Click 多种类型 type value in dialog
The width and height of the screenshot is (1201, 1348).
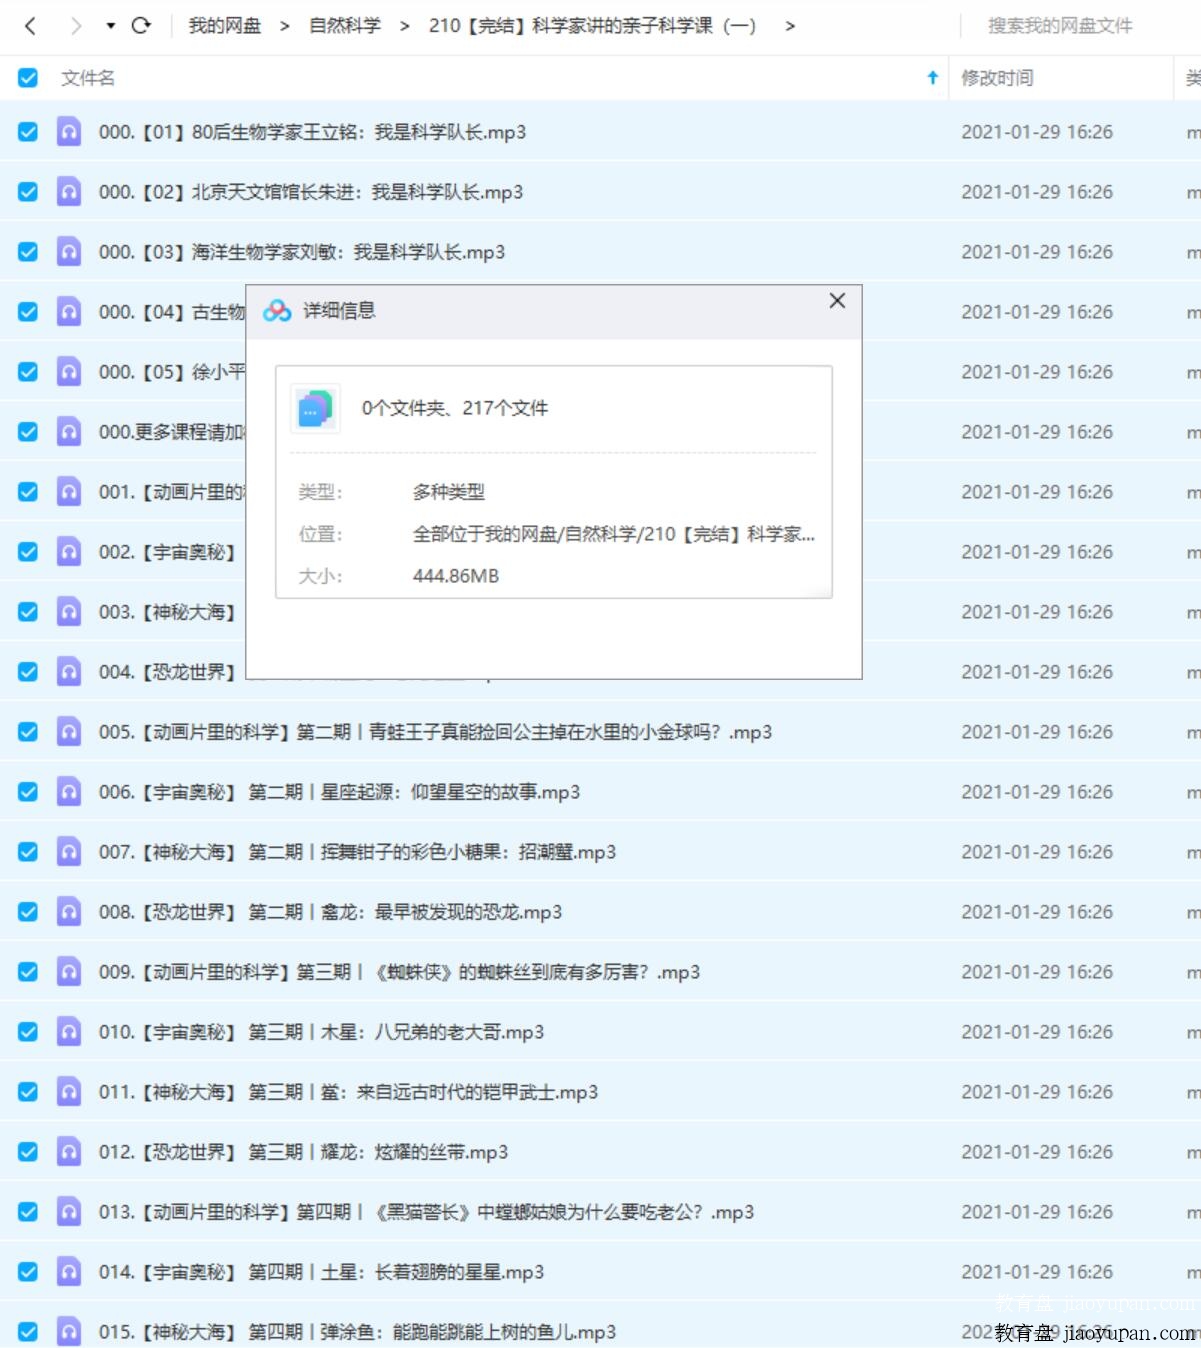(x=449, y=492)
